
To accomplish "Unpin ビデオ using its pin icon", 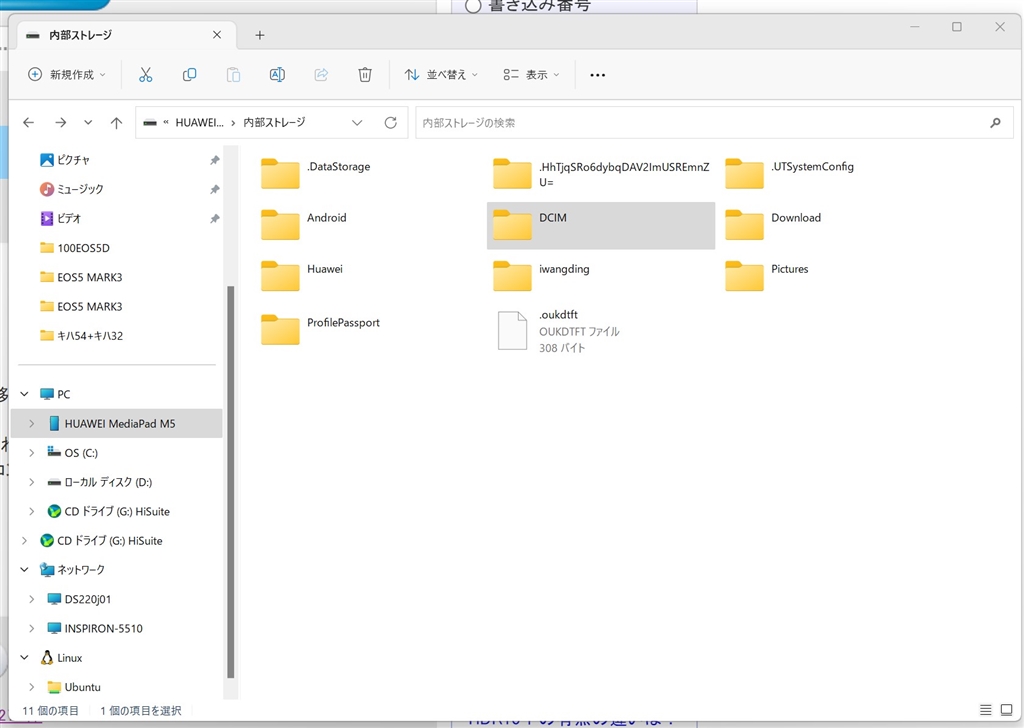I will (x=214, y=219).
